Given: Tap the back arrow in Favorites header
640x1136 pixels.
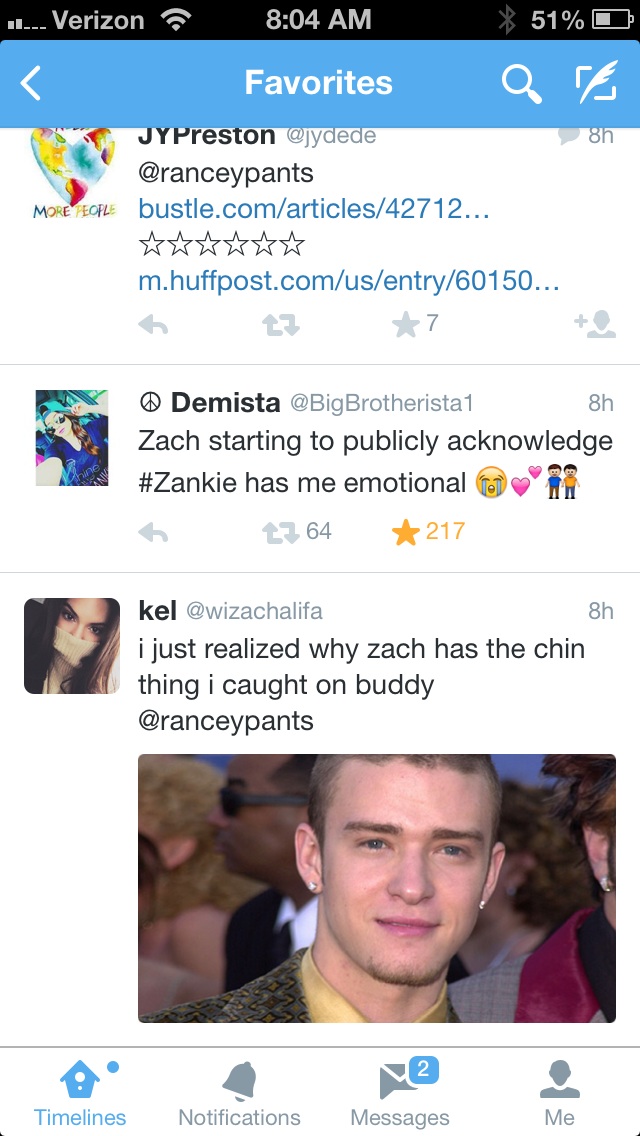Looking at the screenshot, I should [x=30, y=83].
